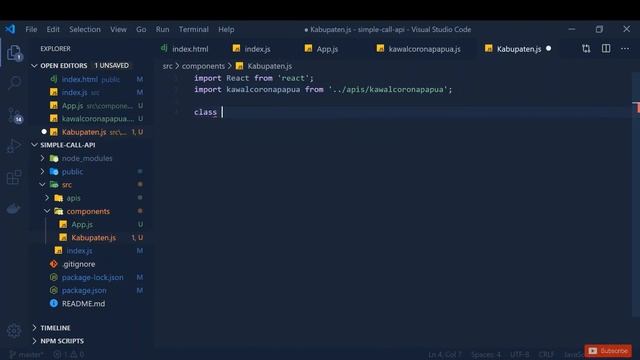This screenshot has width=640, height=360.
Task: Open the Edit menu
Action: [x=53, y=29]
